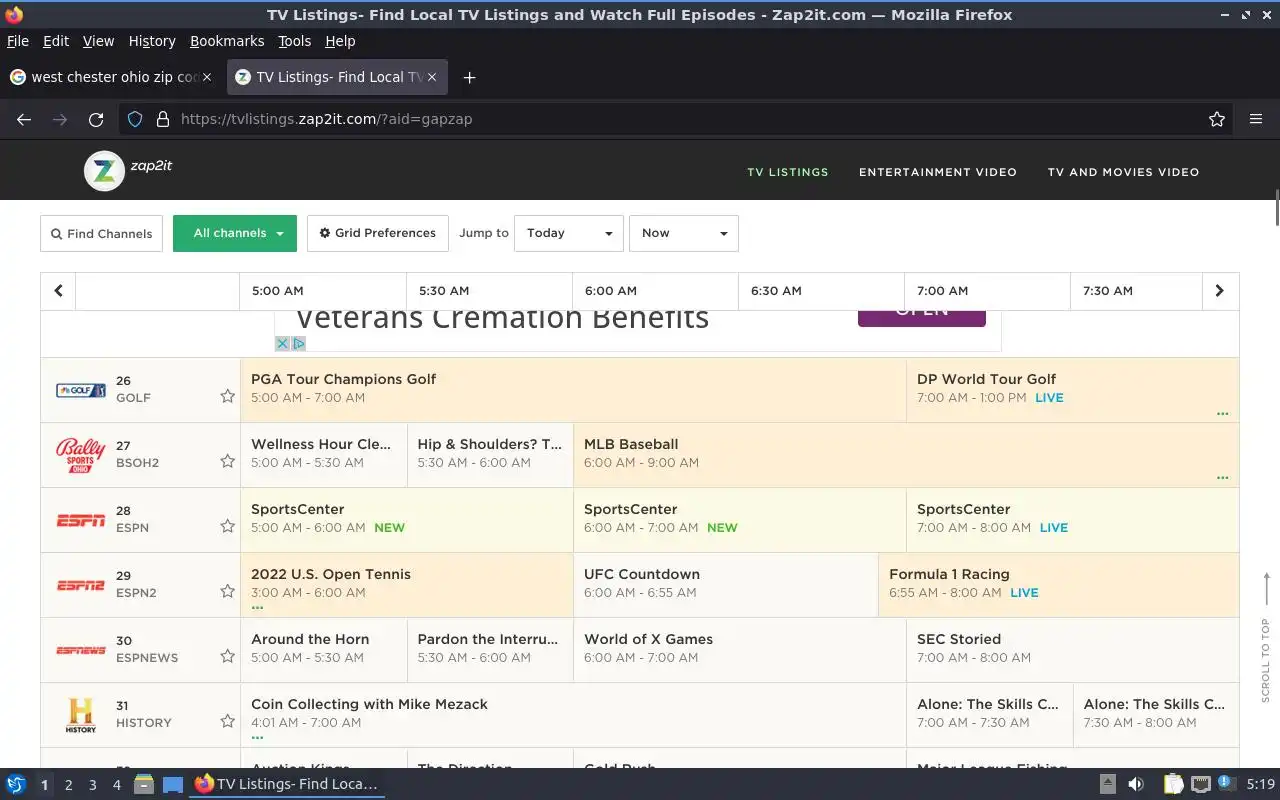Open Around the Horn listing
Screen dimensions: 1280x800
click(x=324, y=650)
